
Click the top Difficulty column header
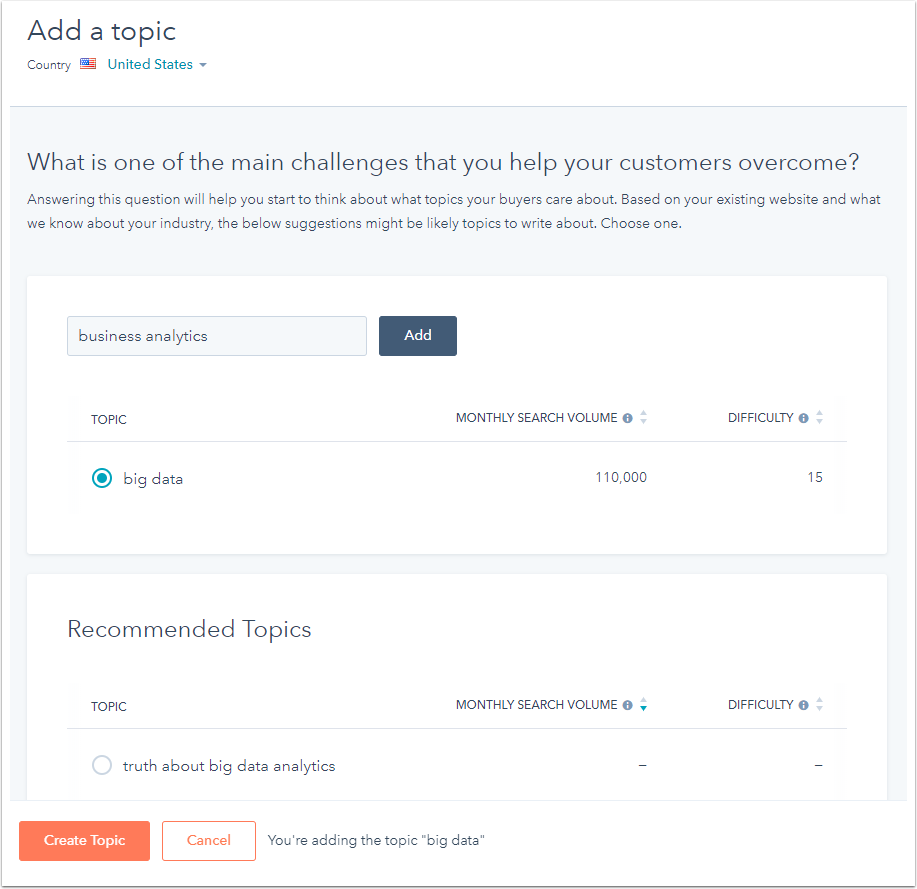pos(760,418)
